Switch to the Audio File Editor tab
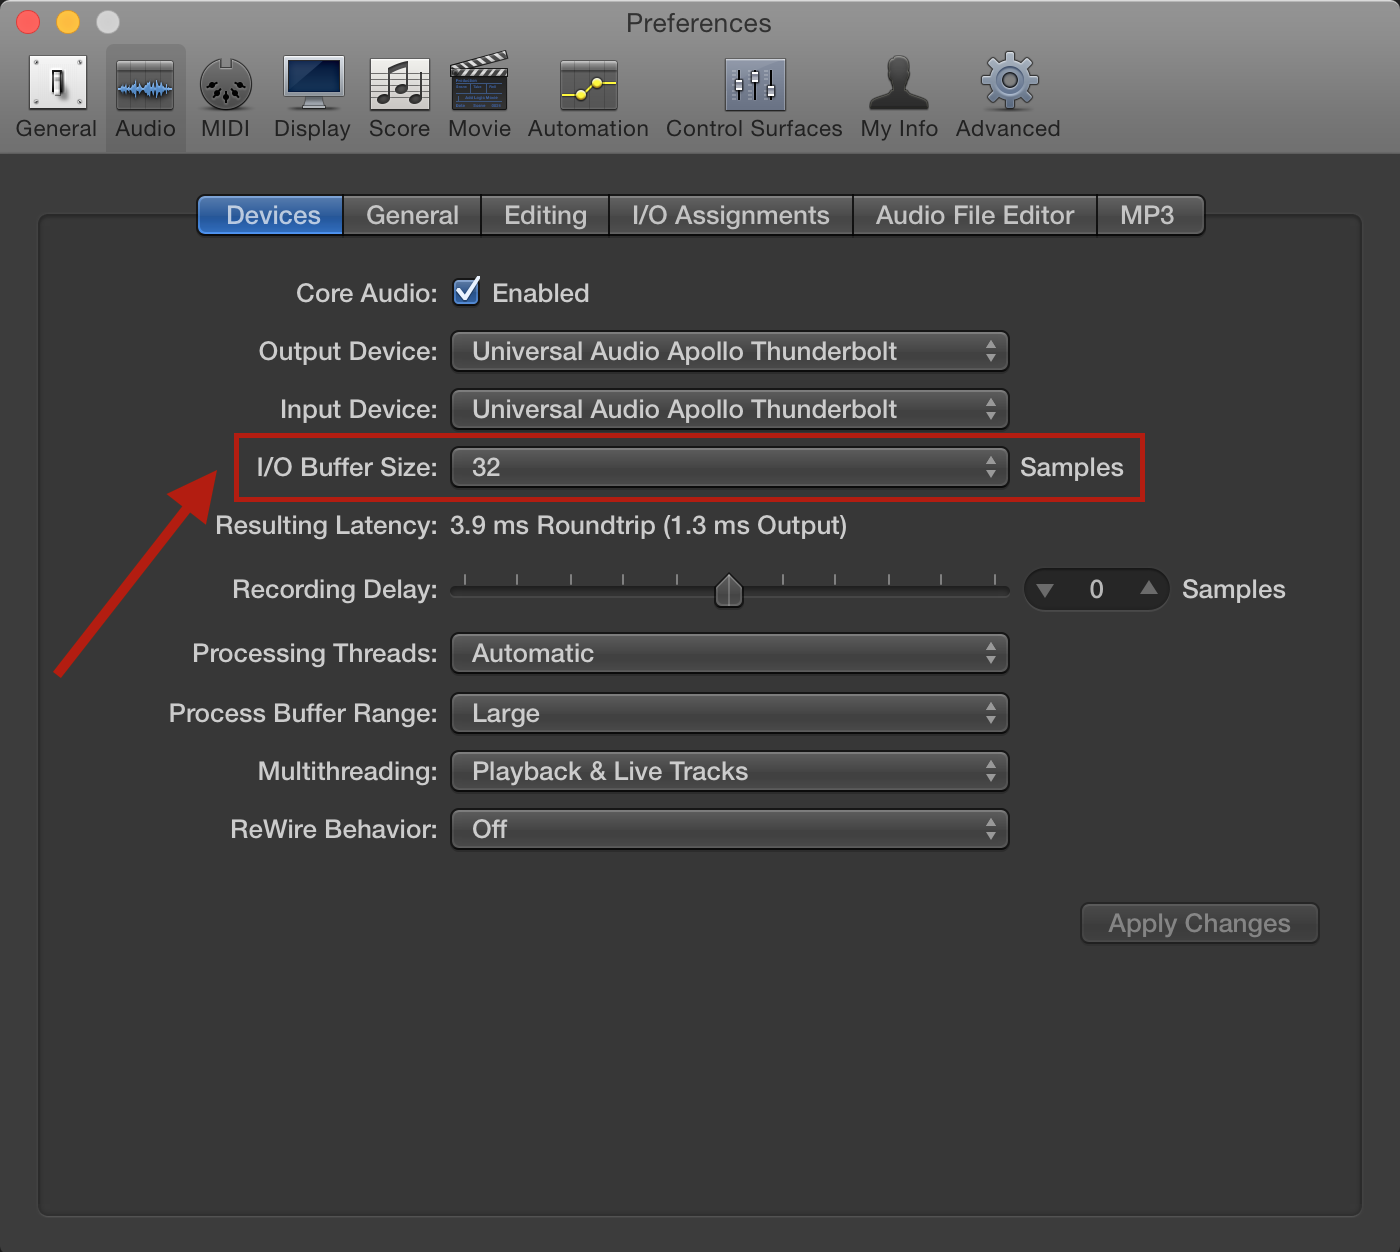 point(974,215)
